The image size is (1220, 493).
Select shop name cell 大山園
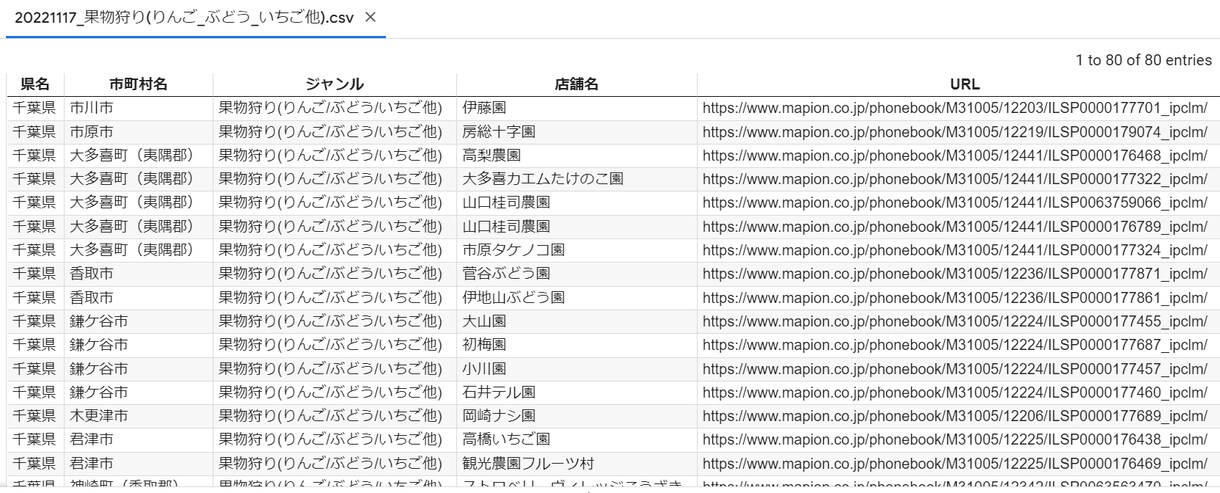coord(576,321)
